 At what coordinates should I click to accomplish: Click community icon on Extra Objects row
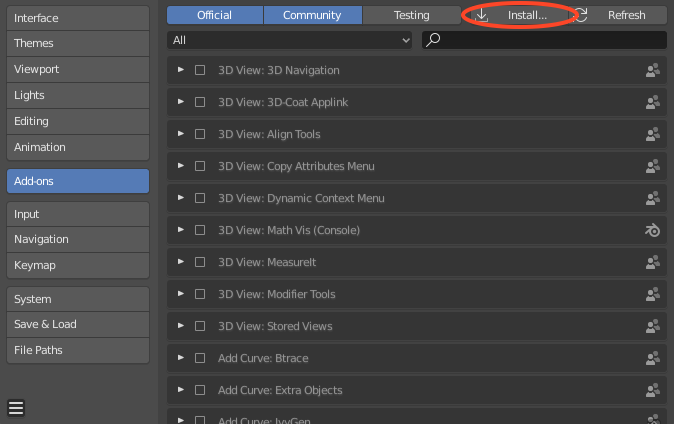(653, 390)
